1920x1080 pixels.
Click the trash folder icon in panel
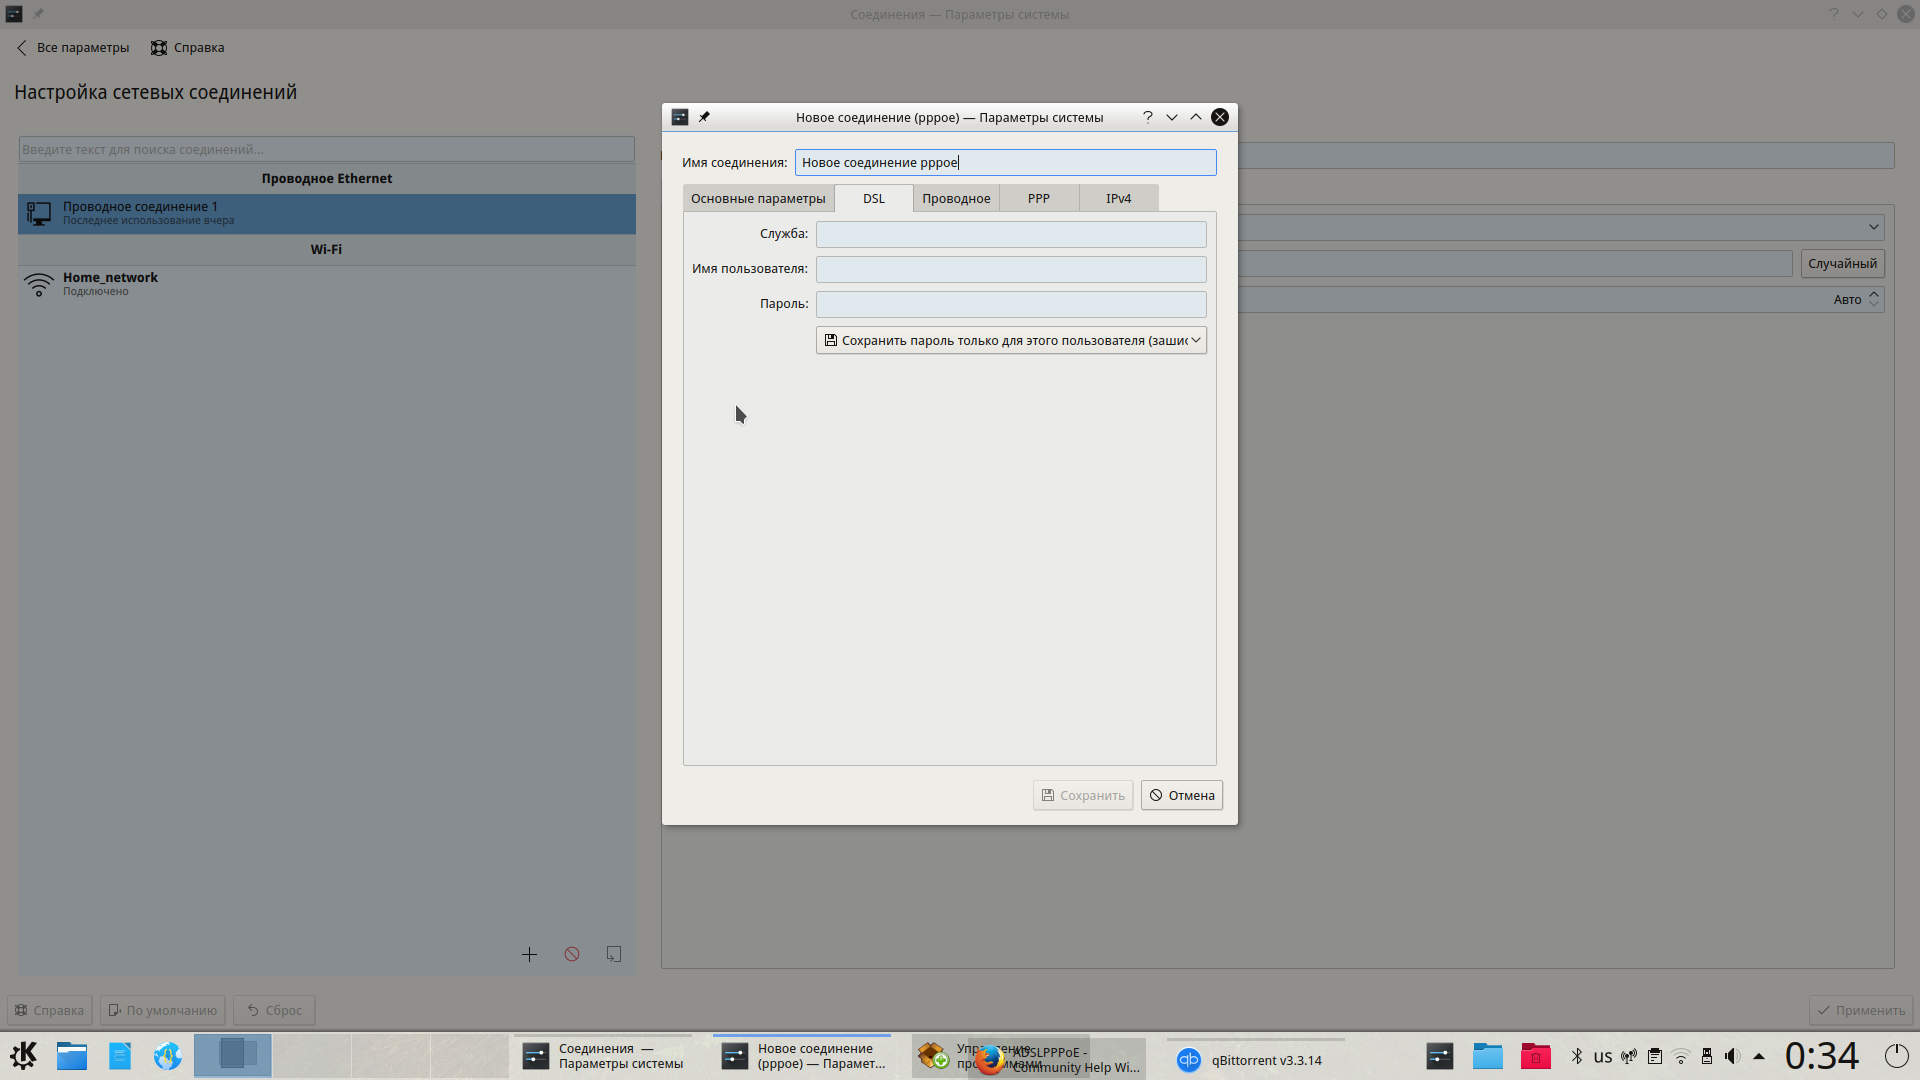click(1535, 1056)
